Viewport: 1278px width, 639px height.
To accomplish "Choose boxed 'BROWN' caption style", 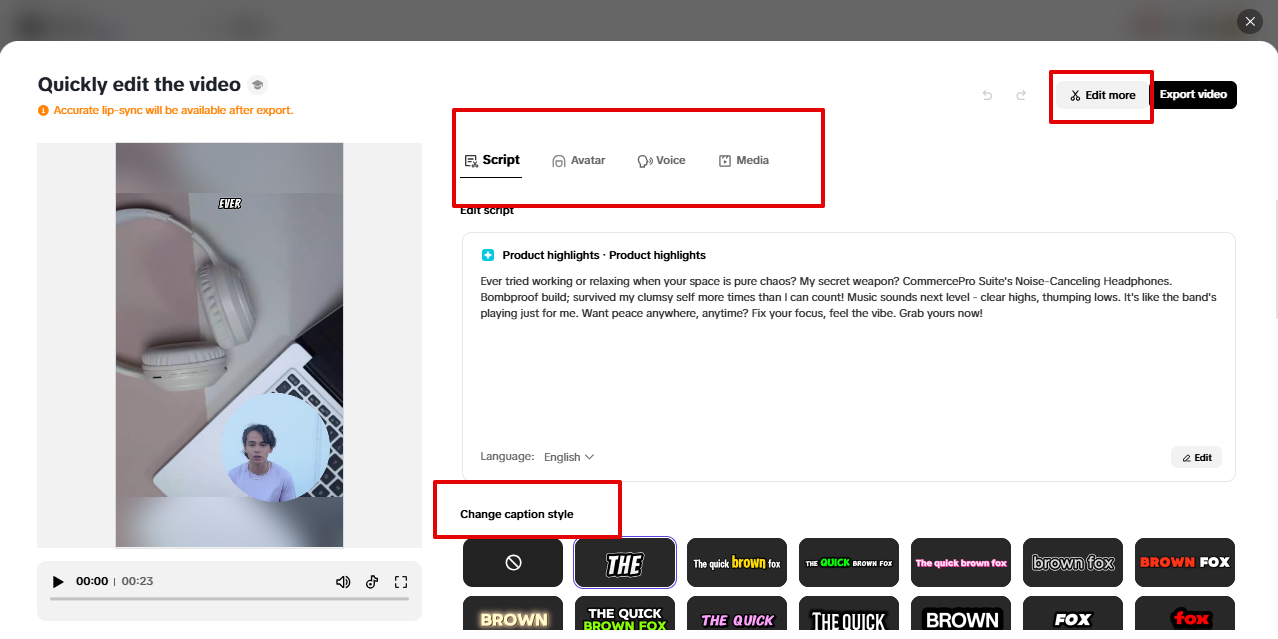I will (x=961, y=614).
